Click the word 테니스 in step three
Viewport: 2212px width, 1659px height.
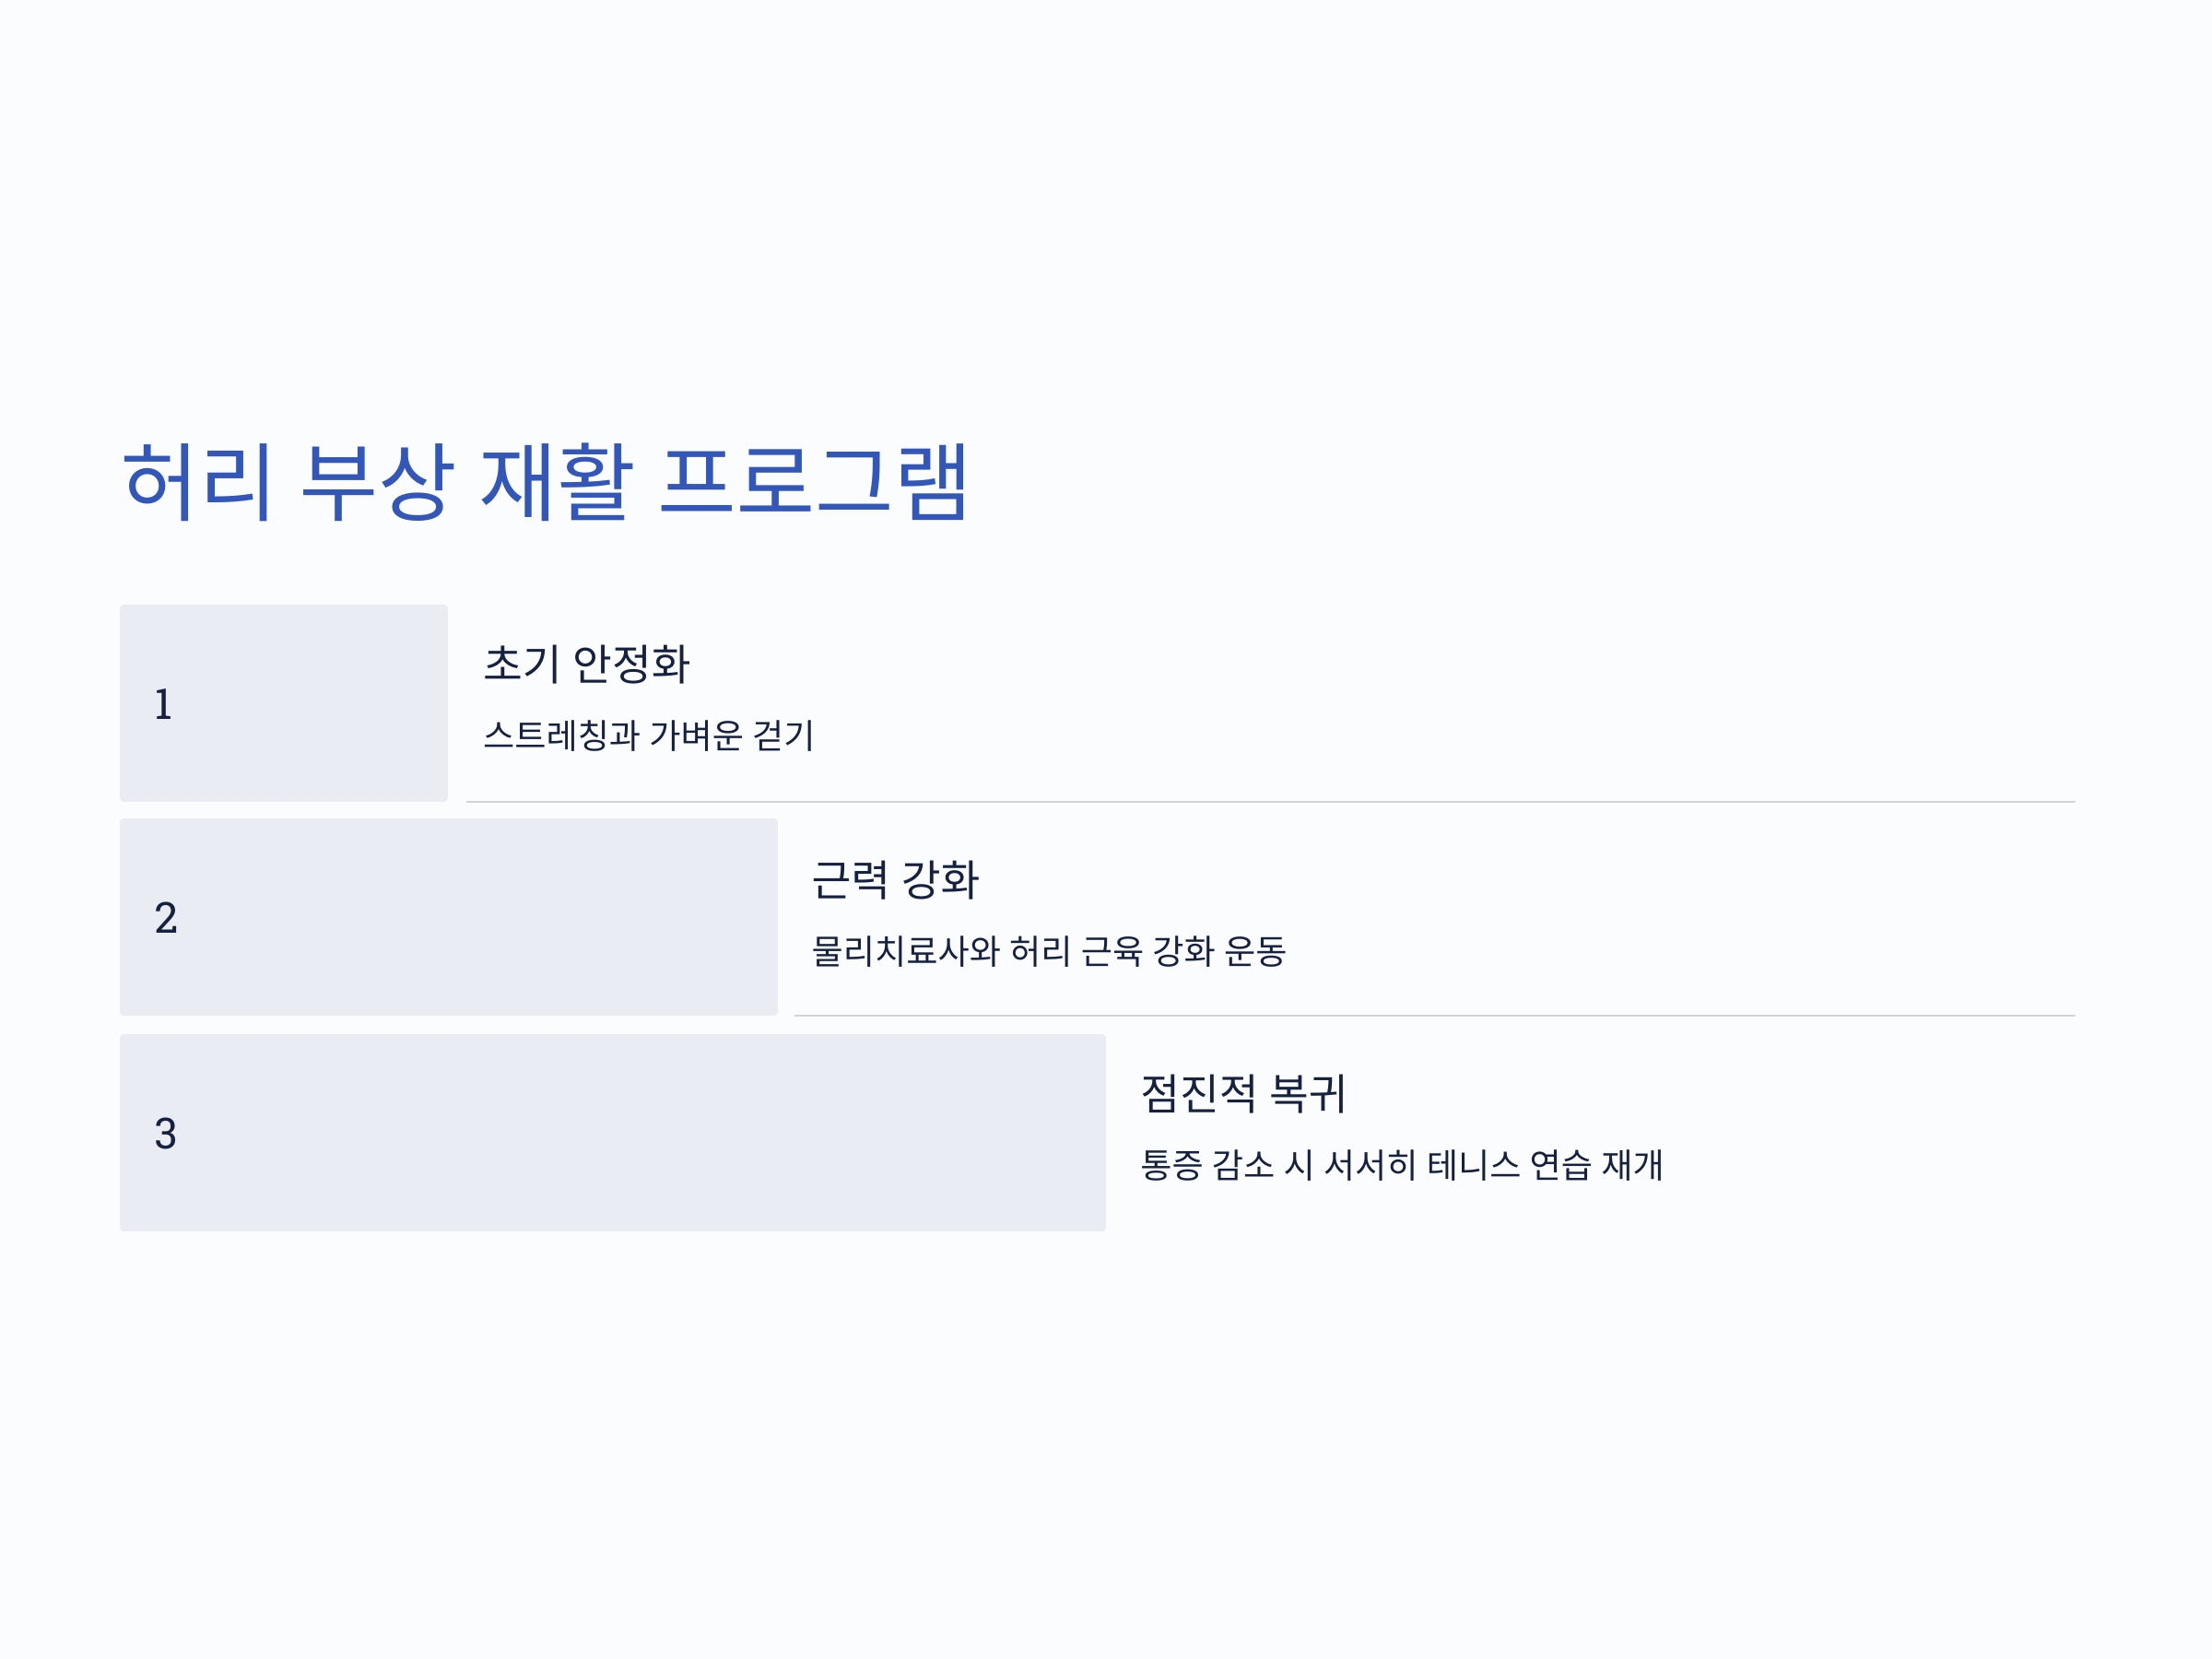coord(1474,1165)
